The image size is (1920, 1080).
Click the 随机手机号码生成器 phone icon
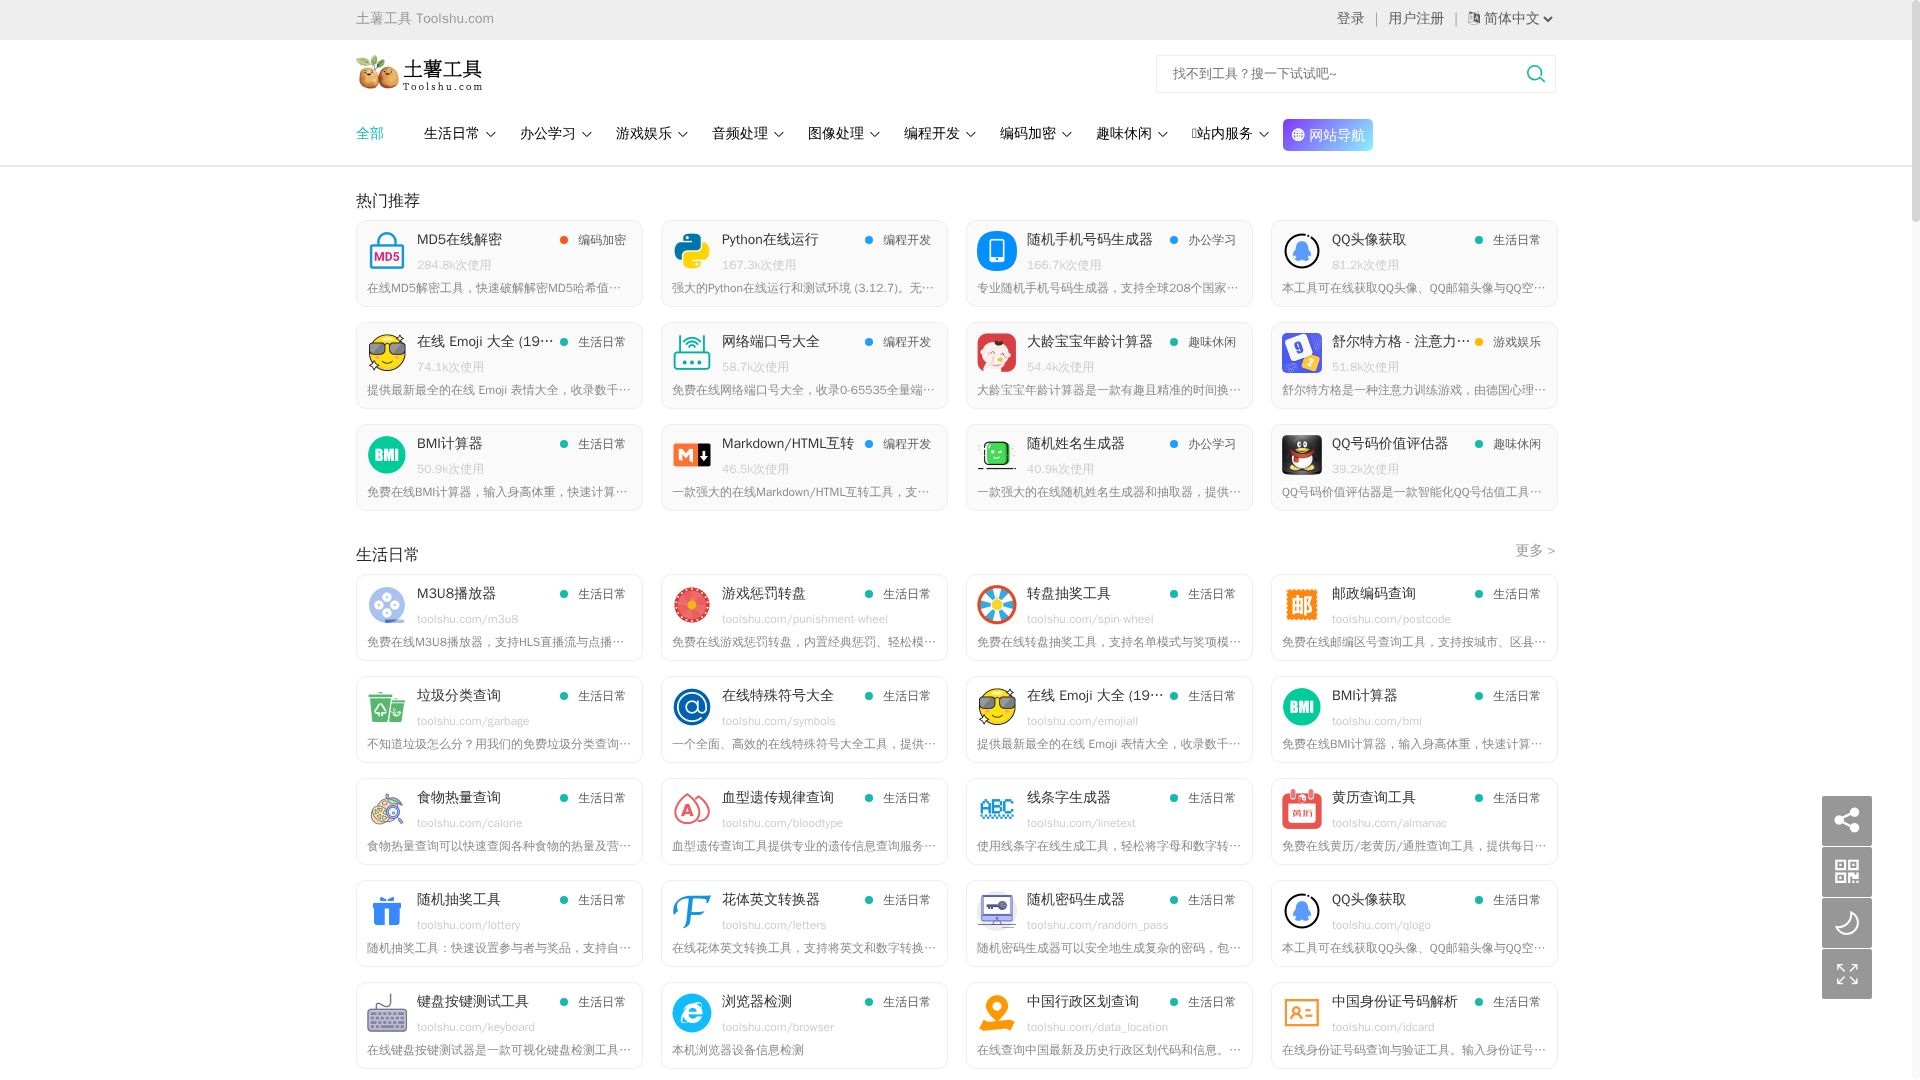click(997, 251)
